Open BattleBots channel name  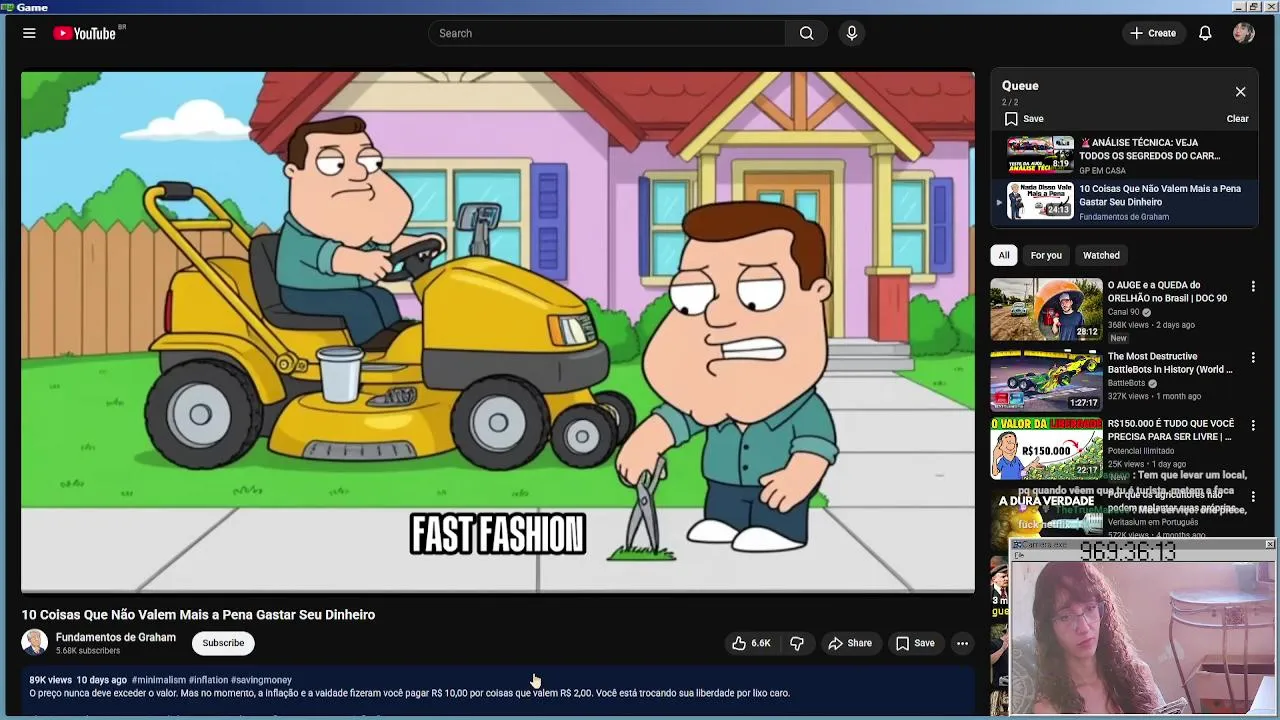[x=1126, y=383]
